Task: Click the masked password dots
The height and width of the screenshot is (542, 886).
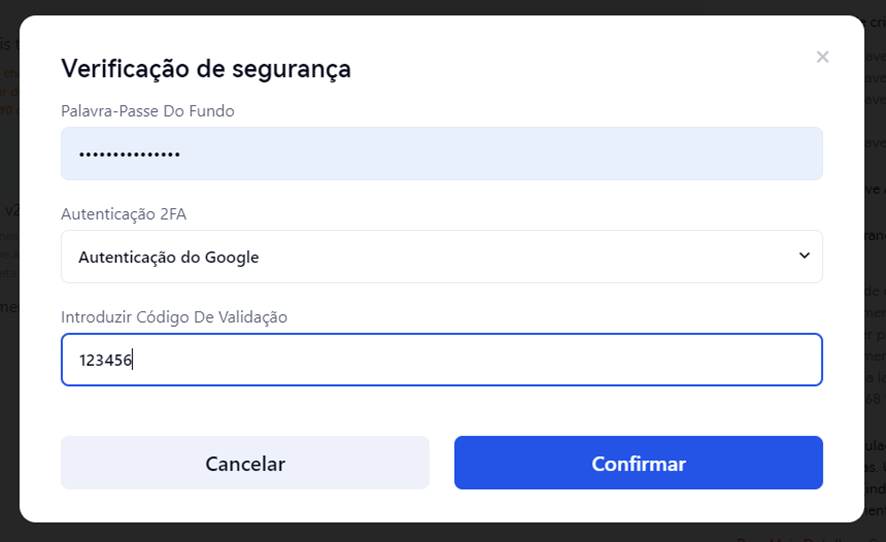Action: pyautogui.click(x=129, y=154)
